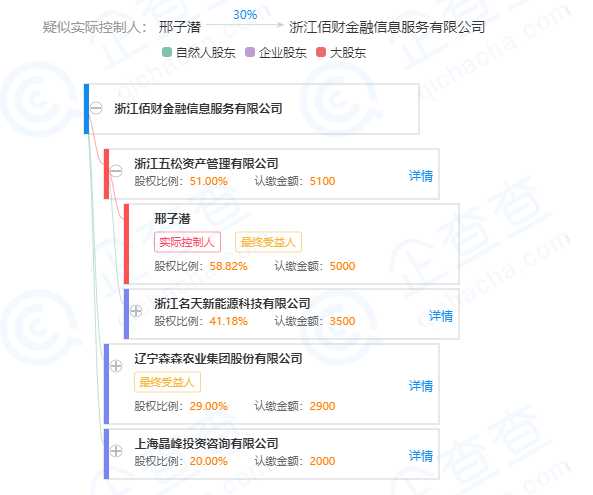Click the 30% control percentage
Image resolution: width=593 pixels, height=495 pixels.
(245, 15)
